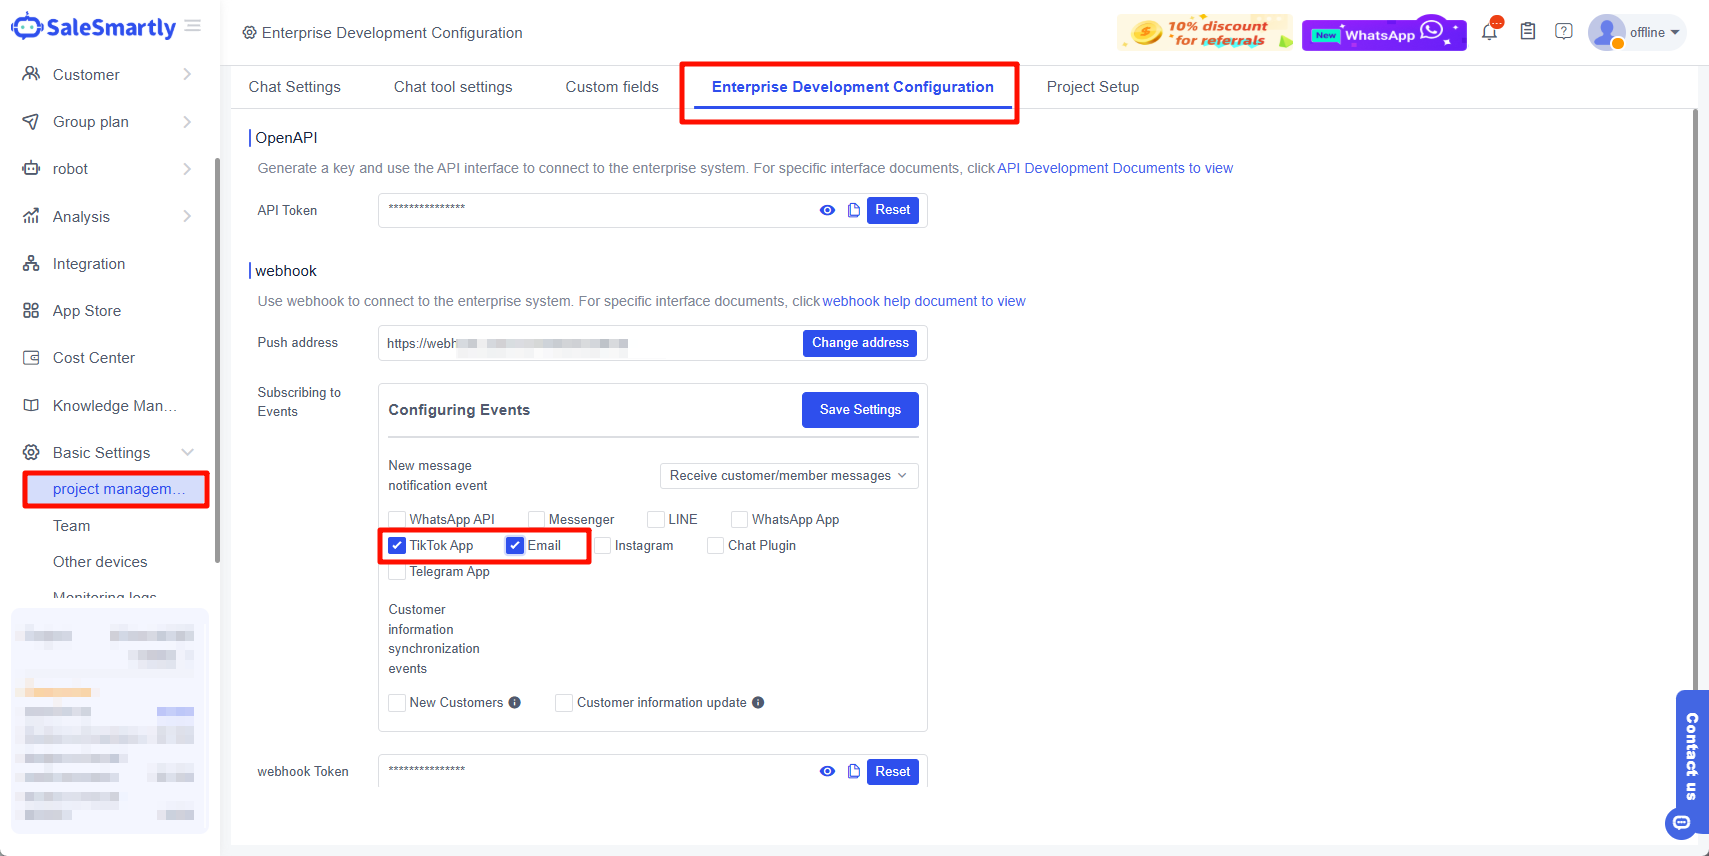The image size is (1709, 856).
Task: Switch to the Project Setup tab
Action: 1092,87
